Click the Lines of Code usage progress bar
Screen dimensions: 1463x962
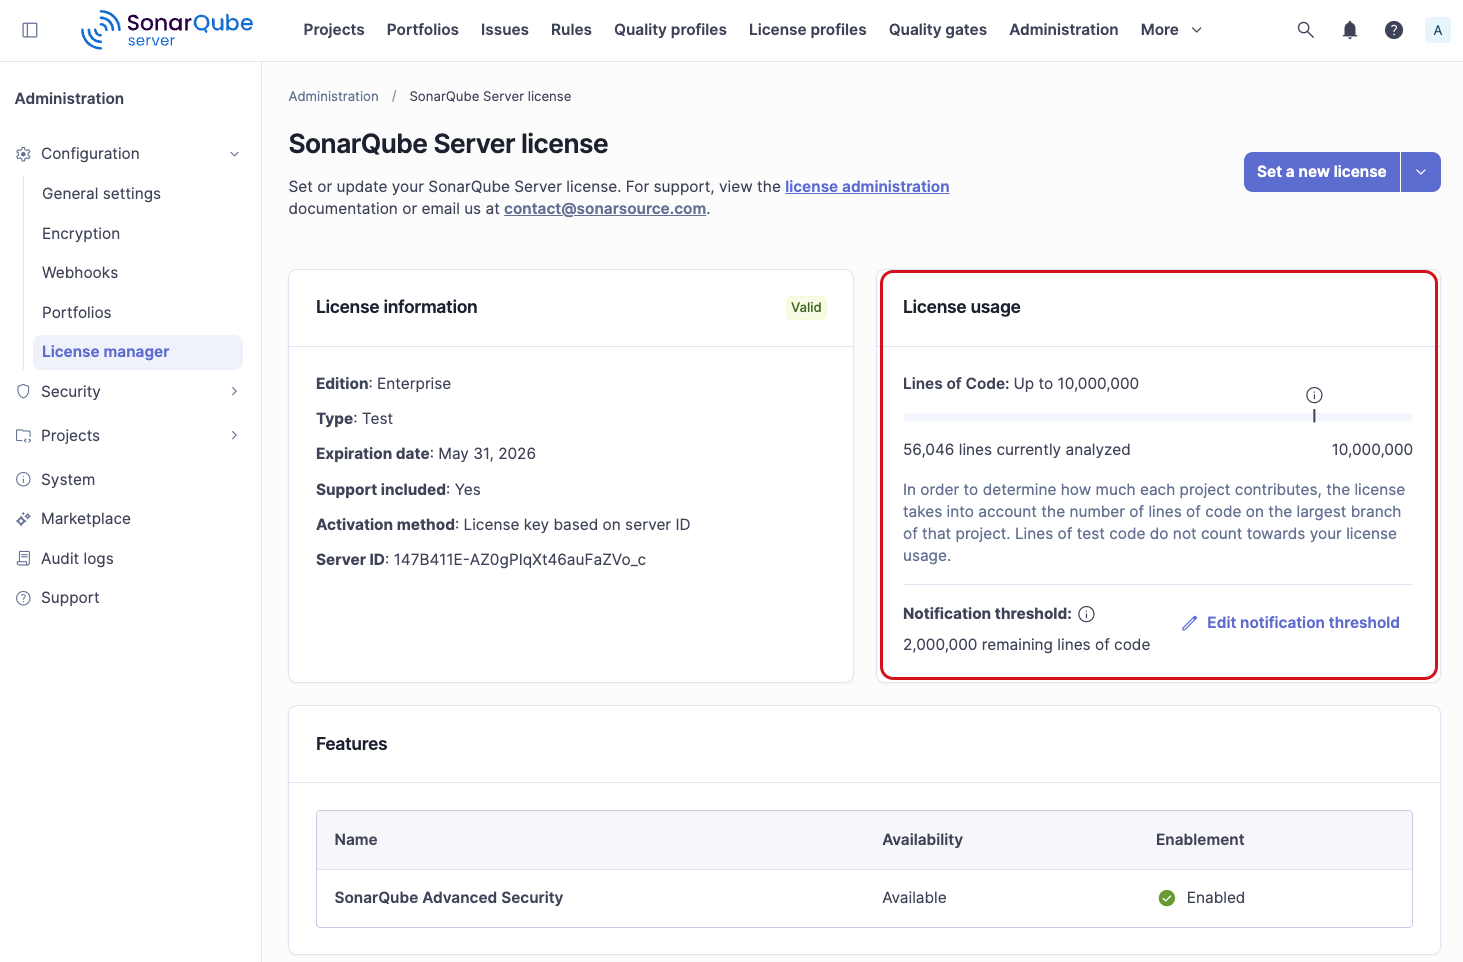(x=1158, y=417)
